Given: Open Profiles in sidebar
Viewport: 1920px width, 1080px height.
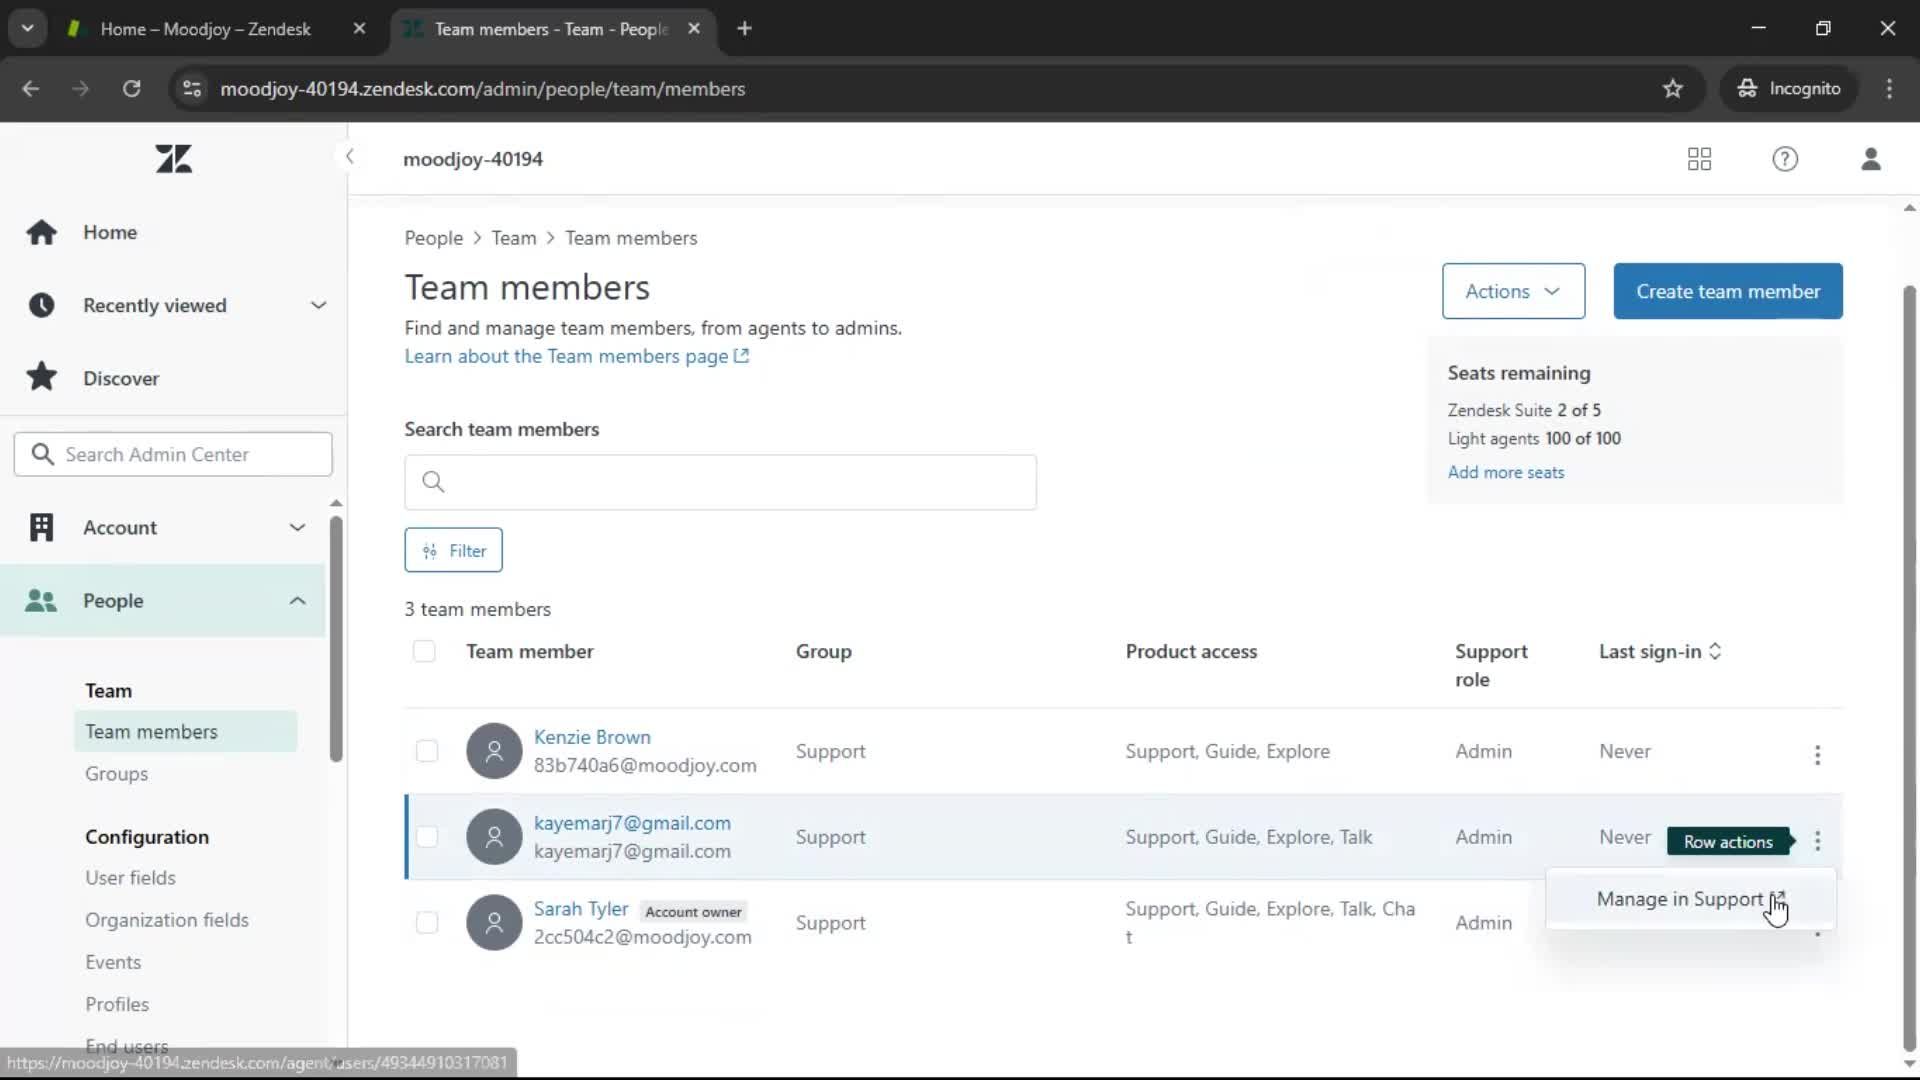Looking at the screenshot, I should (117, 1003).
